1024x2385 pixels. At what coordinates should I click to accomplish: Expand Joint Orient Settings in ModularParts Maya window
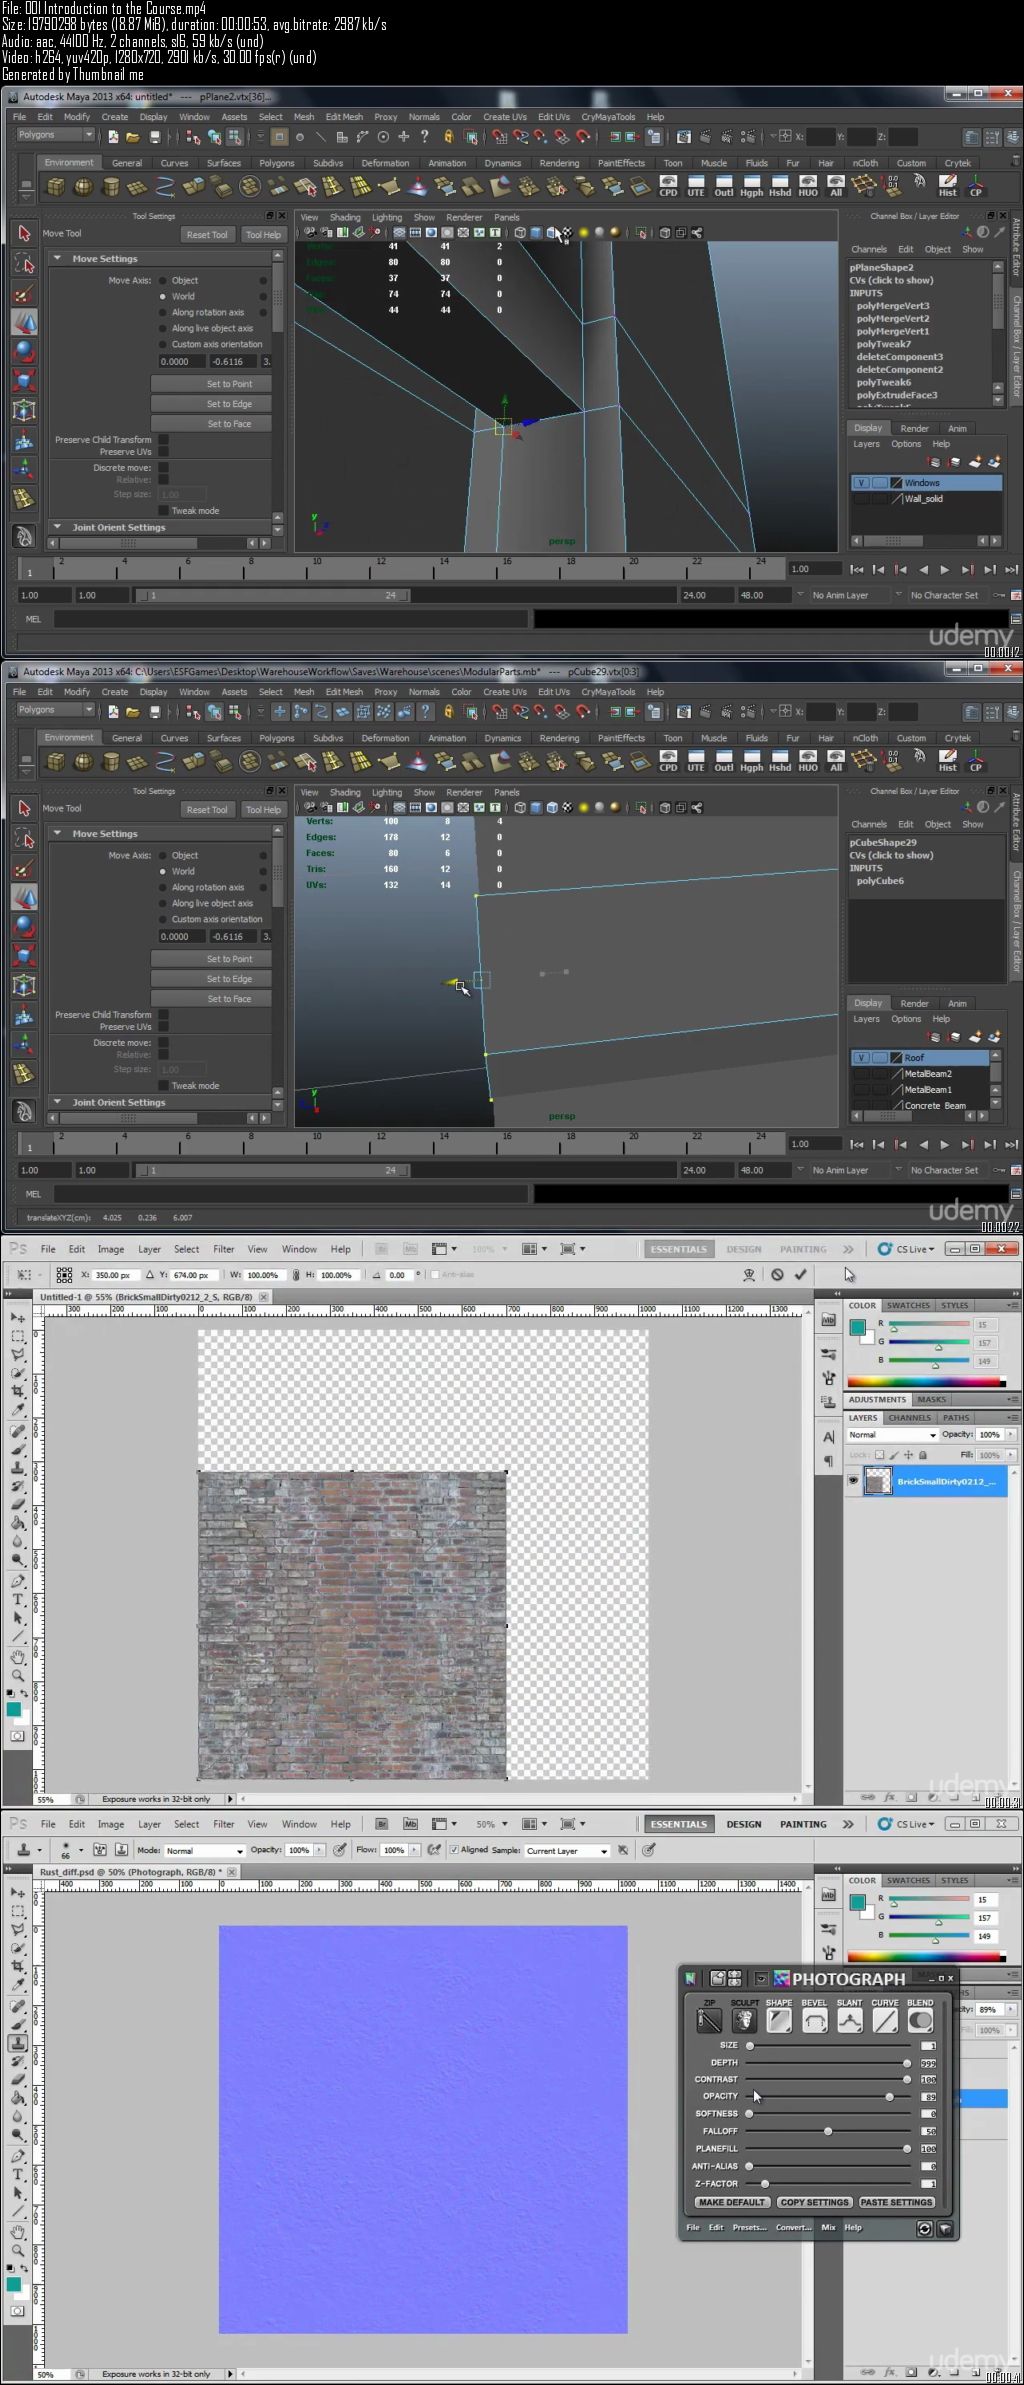[x=57, y=1102]
